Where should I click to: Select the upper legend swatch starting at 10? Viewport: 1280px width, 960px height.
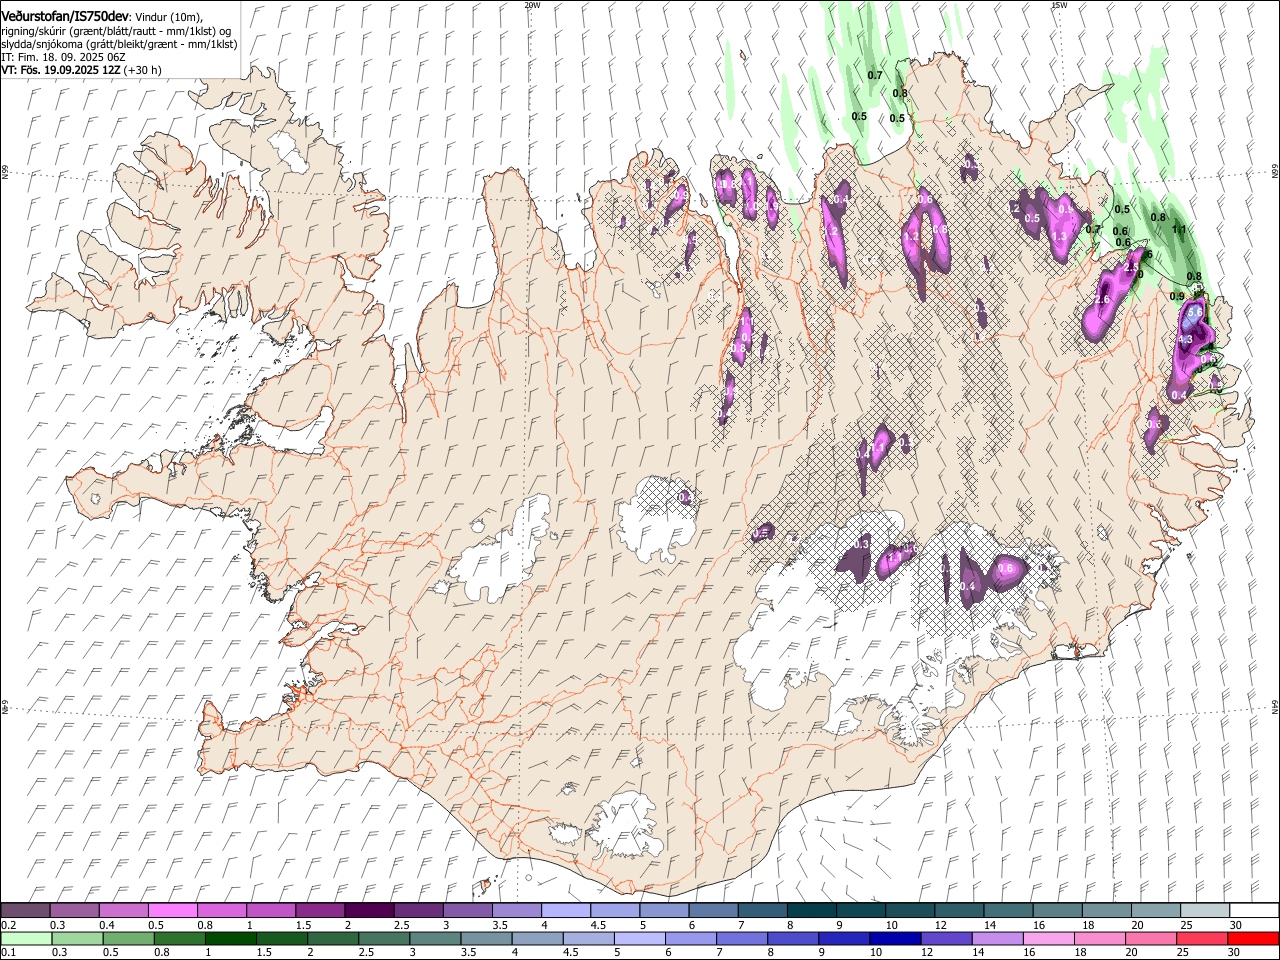(x=909, y=910)
